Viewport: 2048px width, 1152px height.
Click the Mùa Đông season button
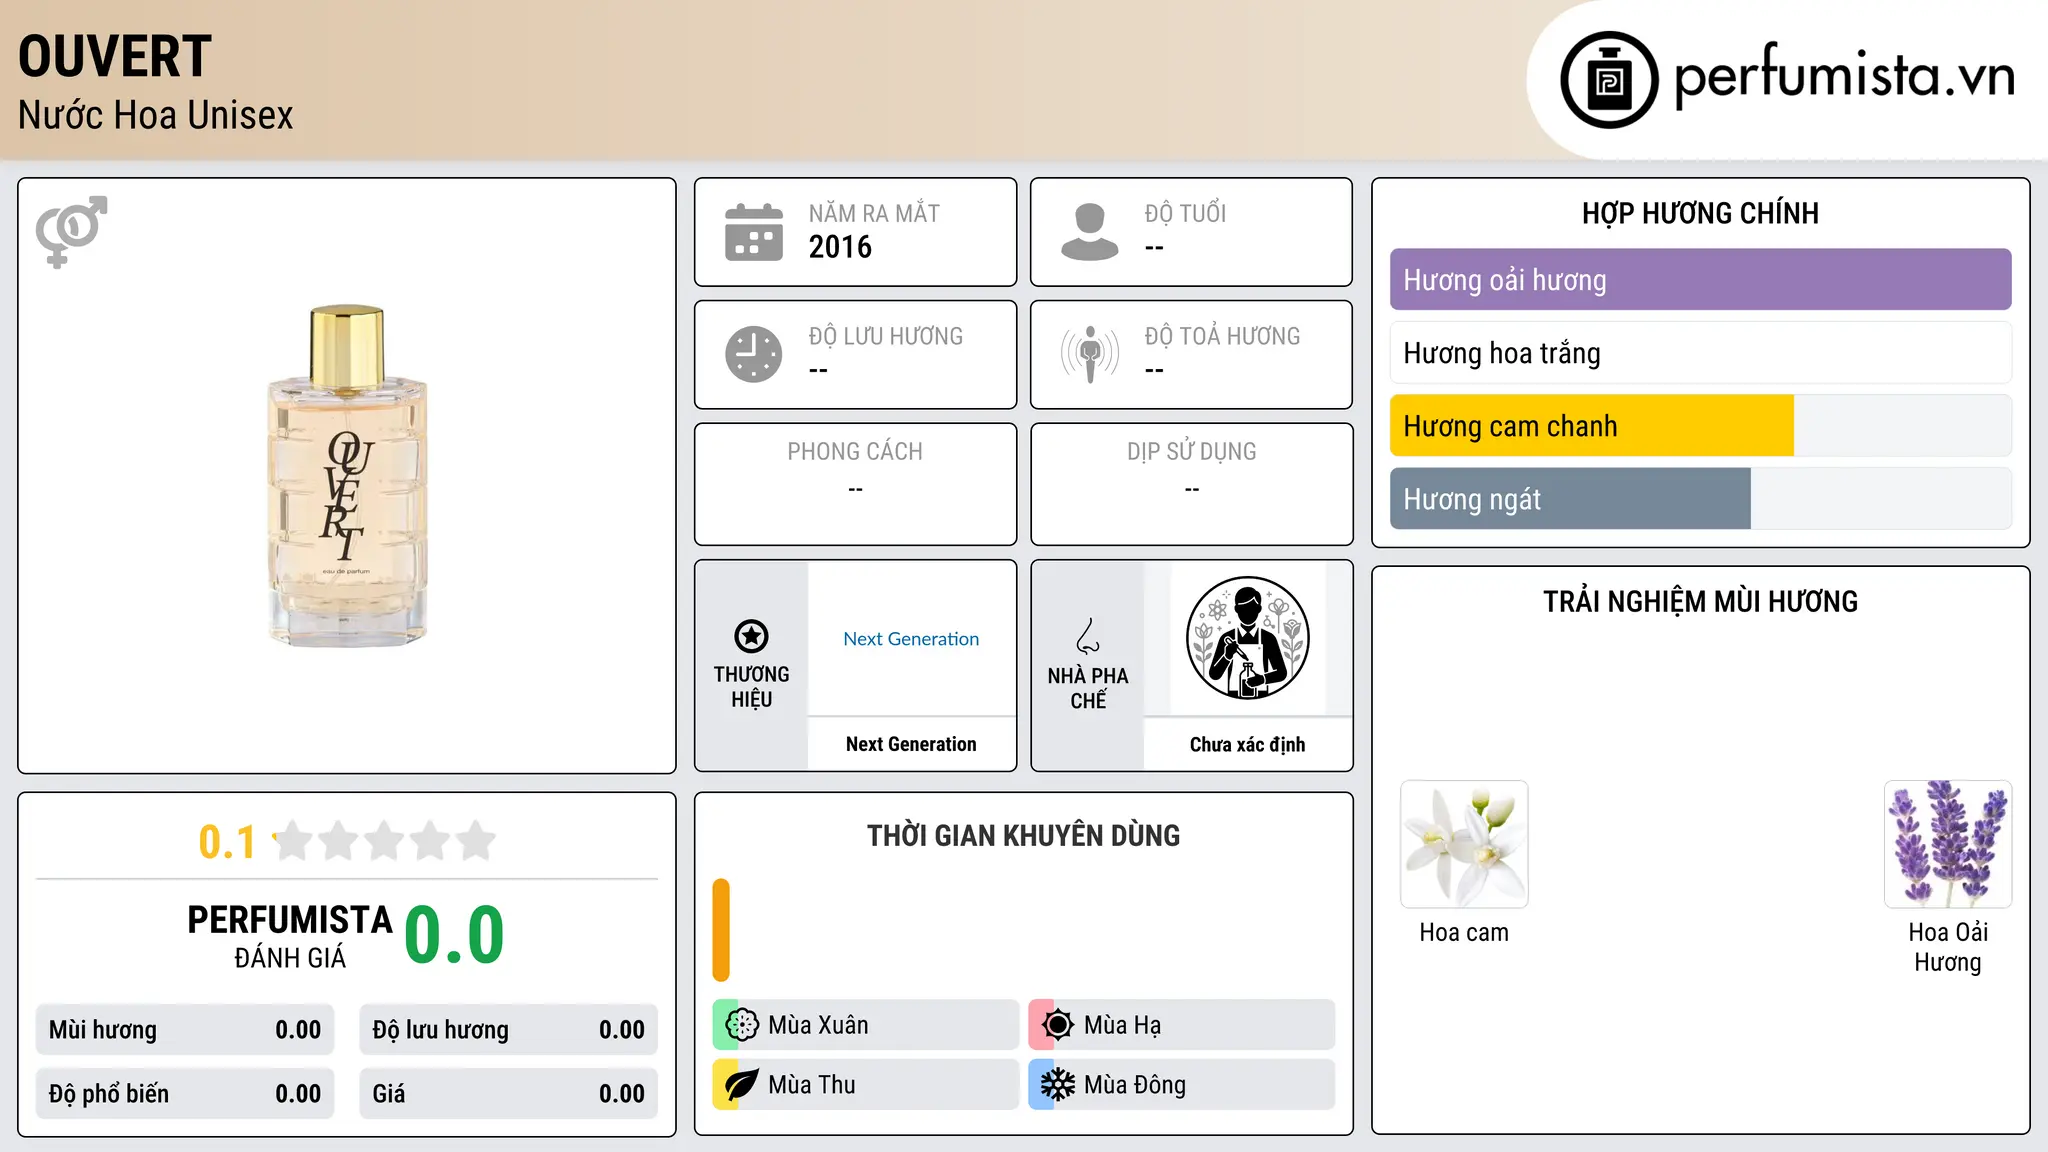tap(1182, 1085)
